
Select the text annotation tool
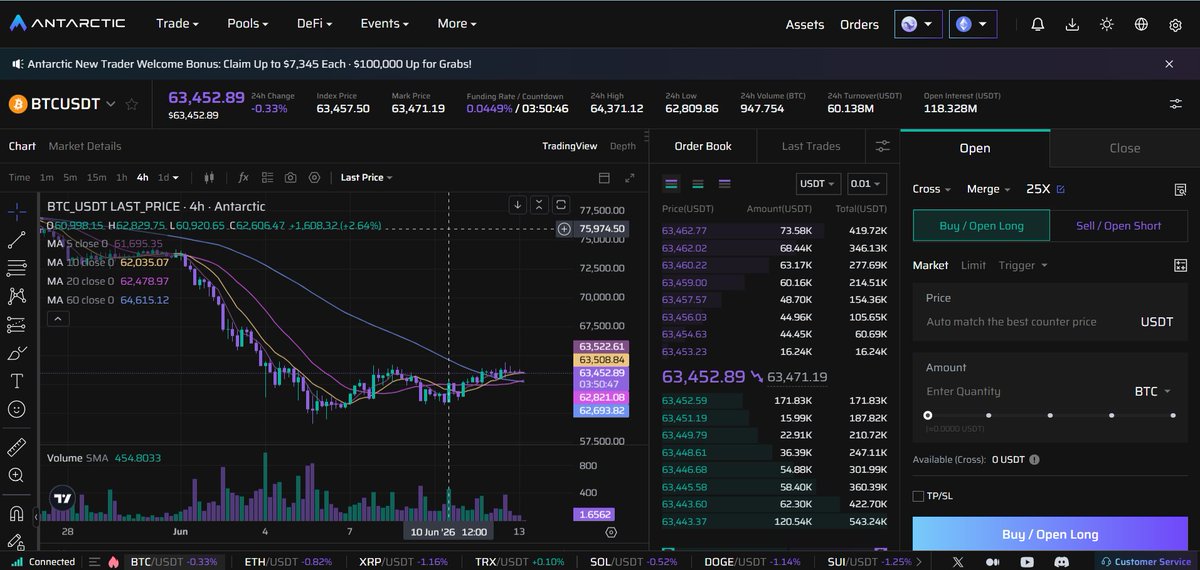tap(16, 381)
